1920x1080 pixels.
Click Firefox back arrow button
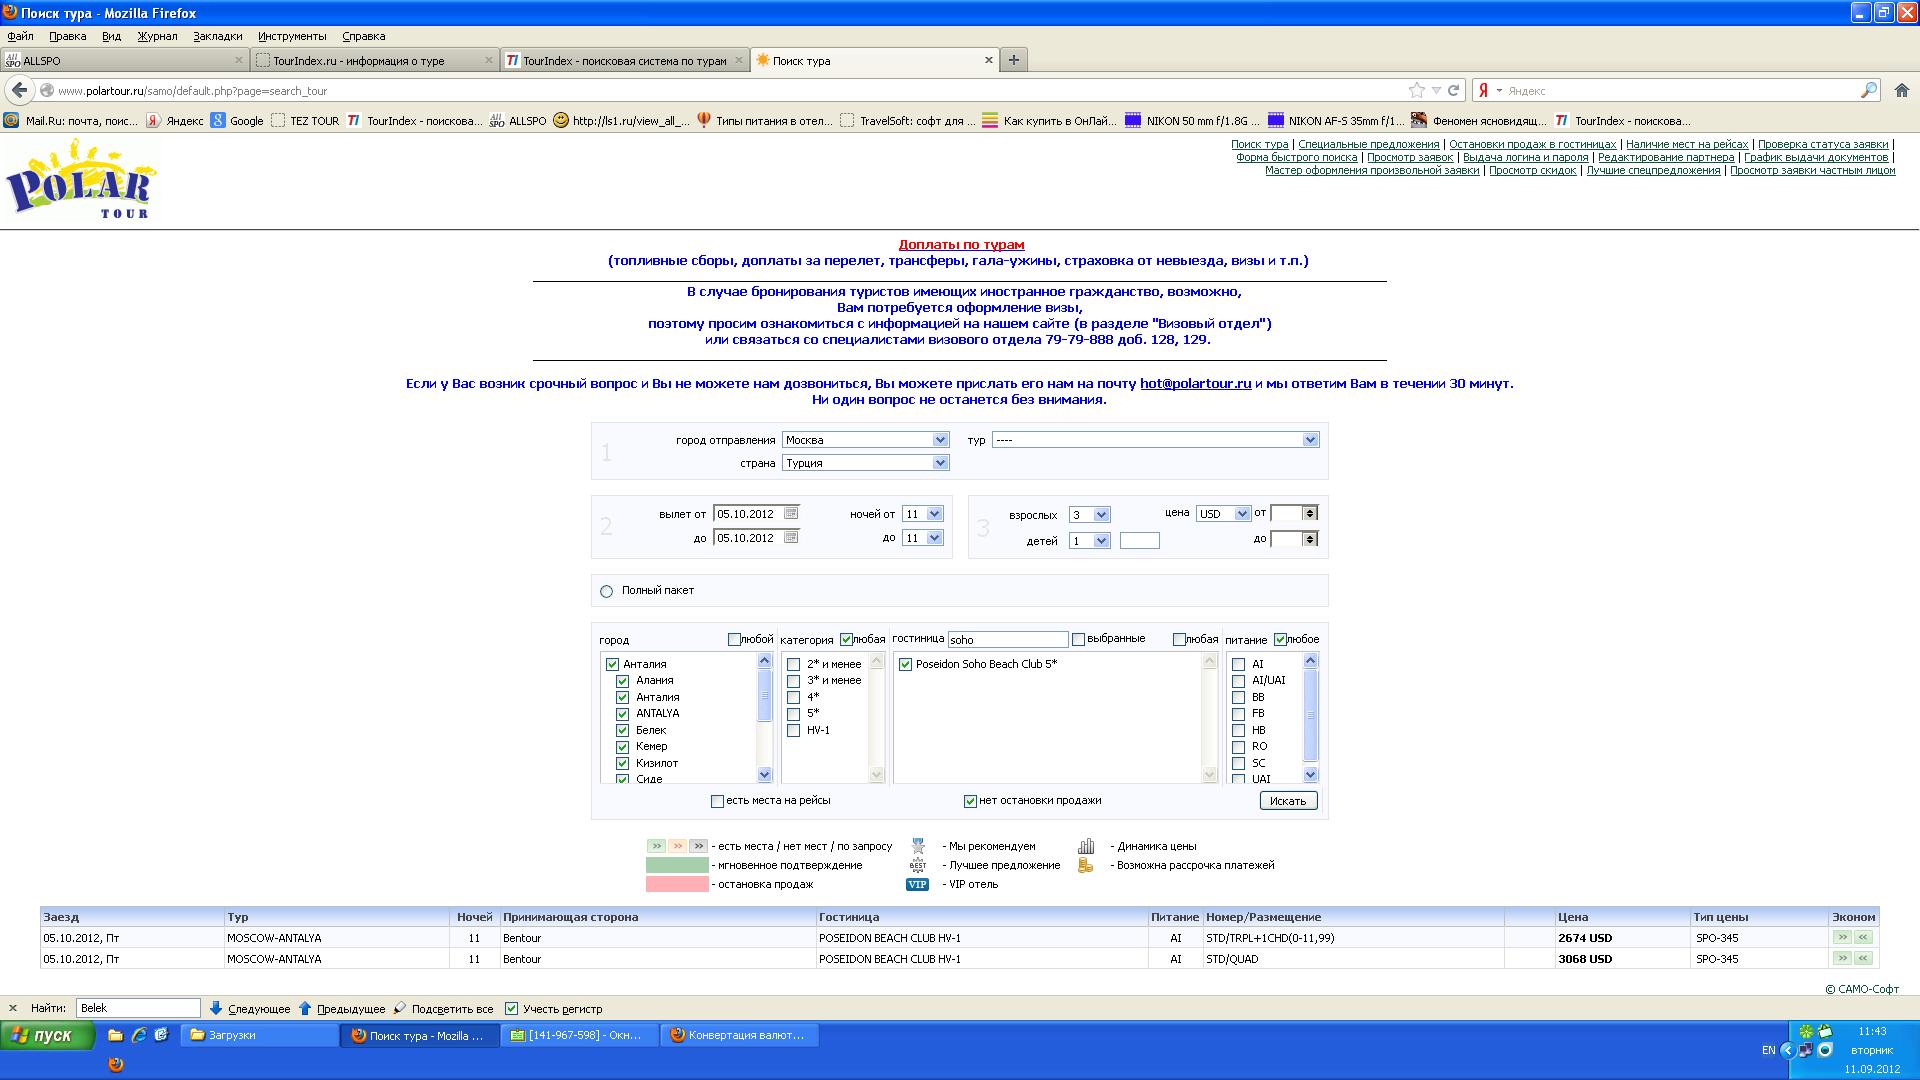19,90
